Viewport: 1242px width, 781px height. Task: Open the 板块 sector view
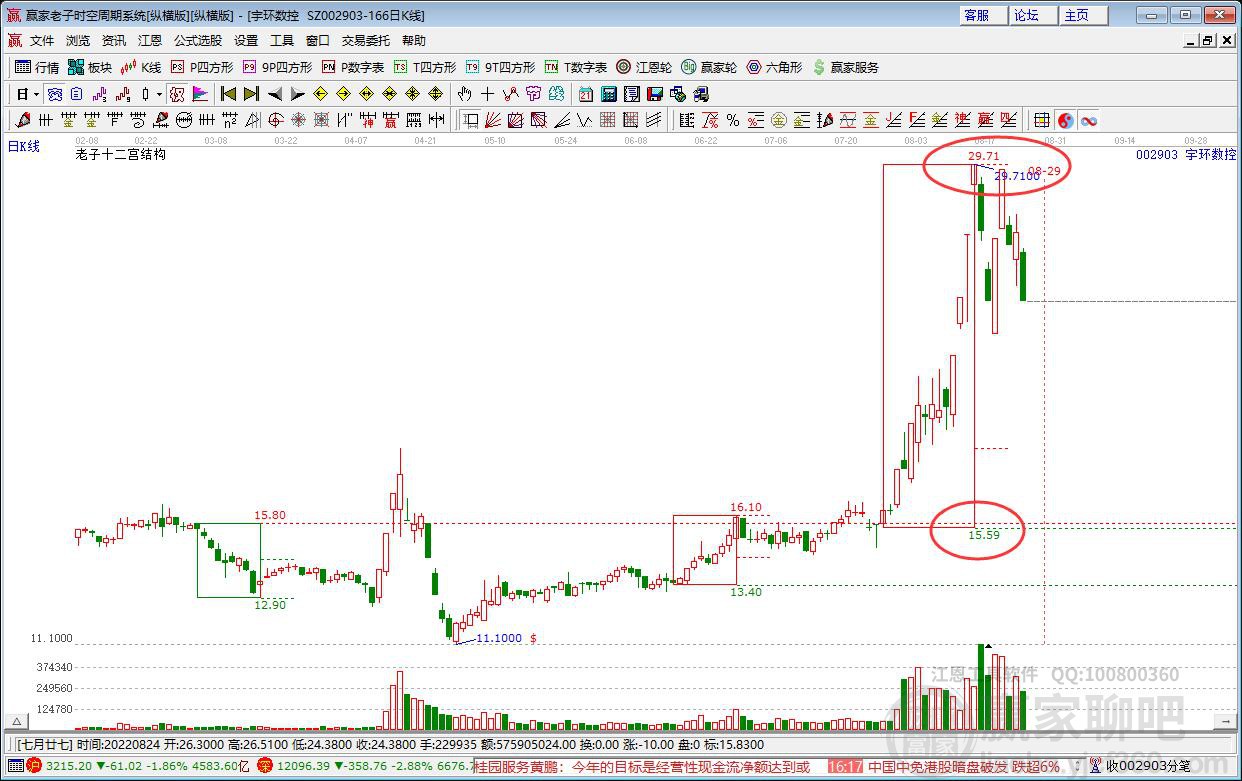click(x=90, y=67)
